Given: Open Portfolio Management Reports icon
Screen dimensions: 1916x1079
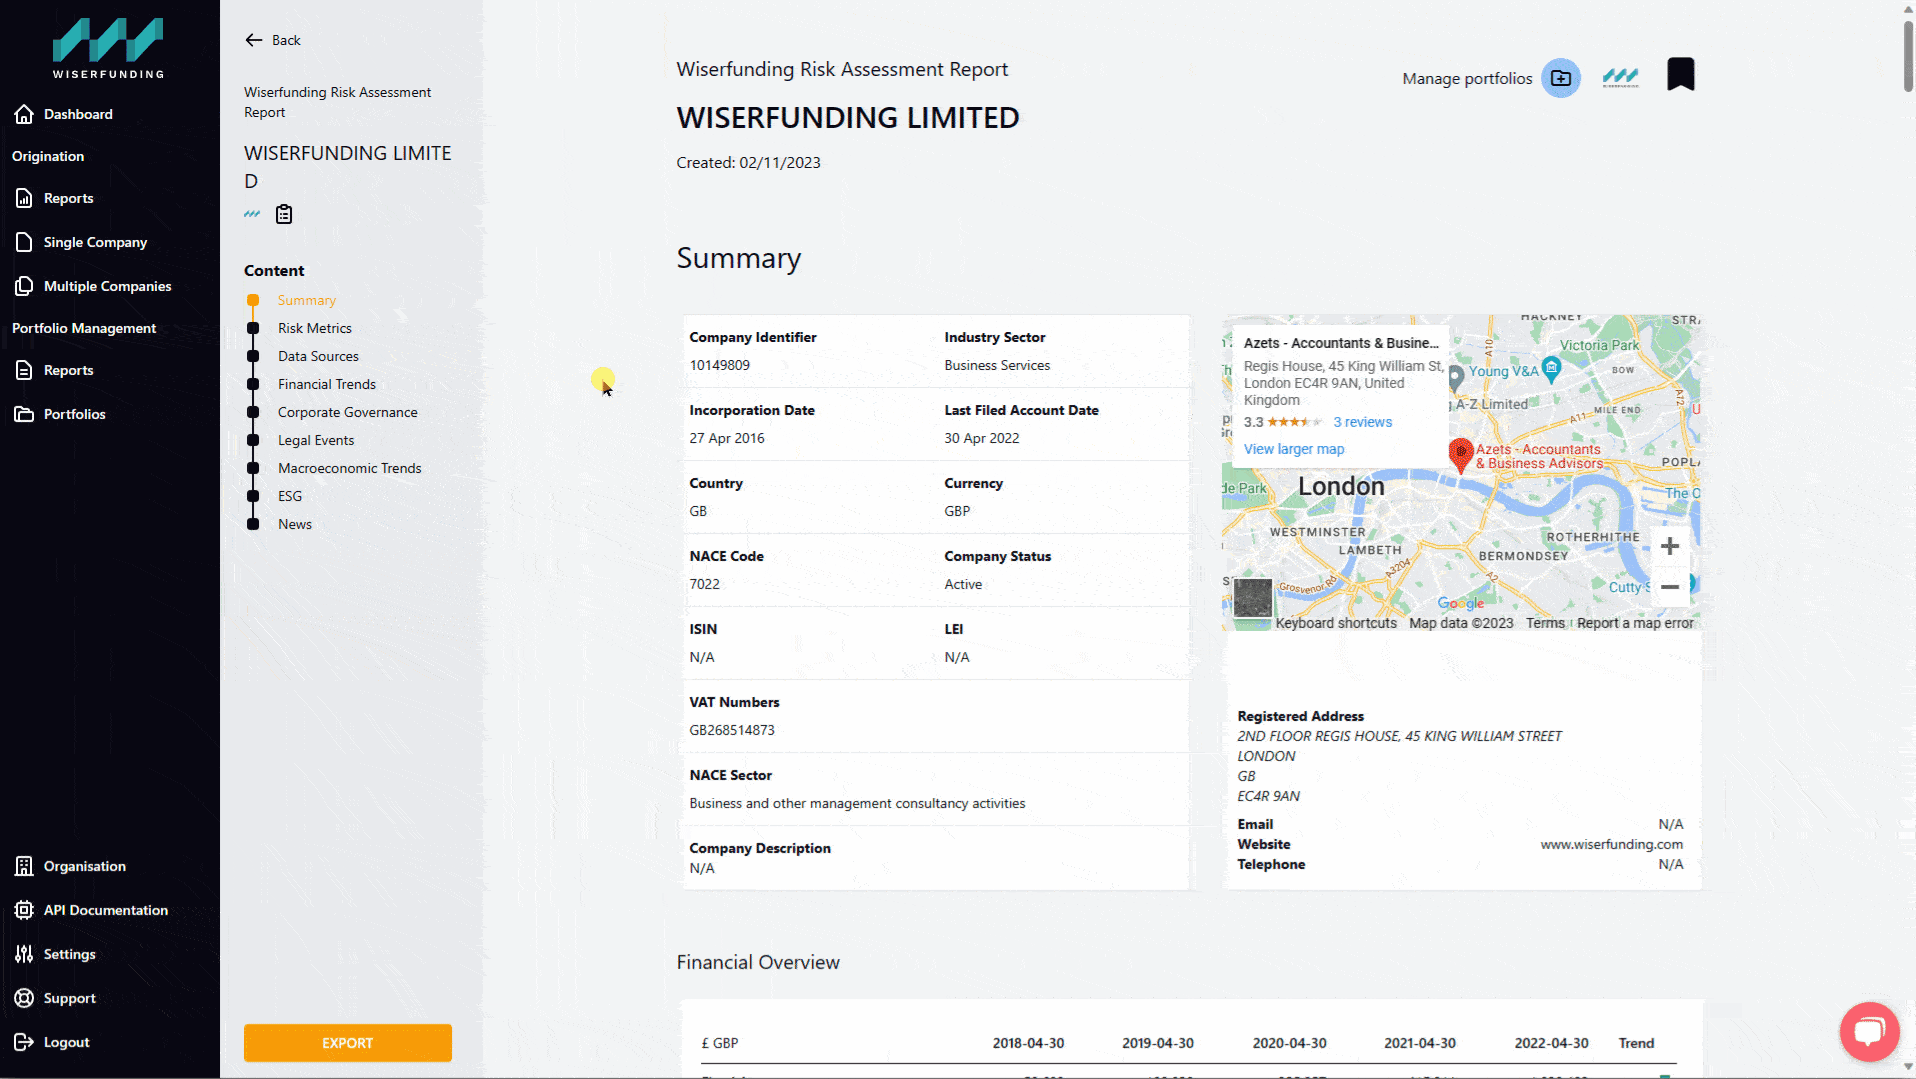Looking at the screenshot, I should (x=24, y=370).
